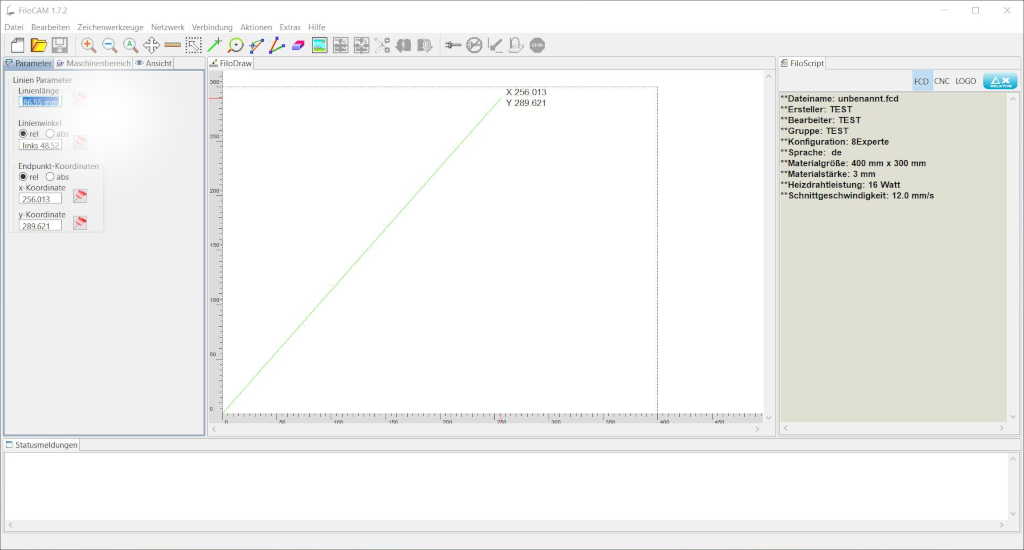This screenshot has width=1024, height=550.
Task: Select 'rel' under Endpunkt-Koordinaten
Action: [x=24, y=176]
